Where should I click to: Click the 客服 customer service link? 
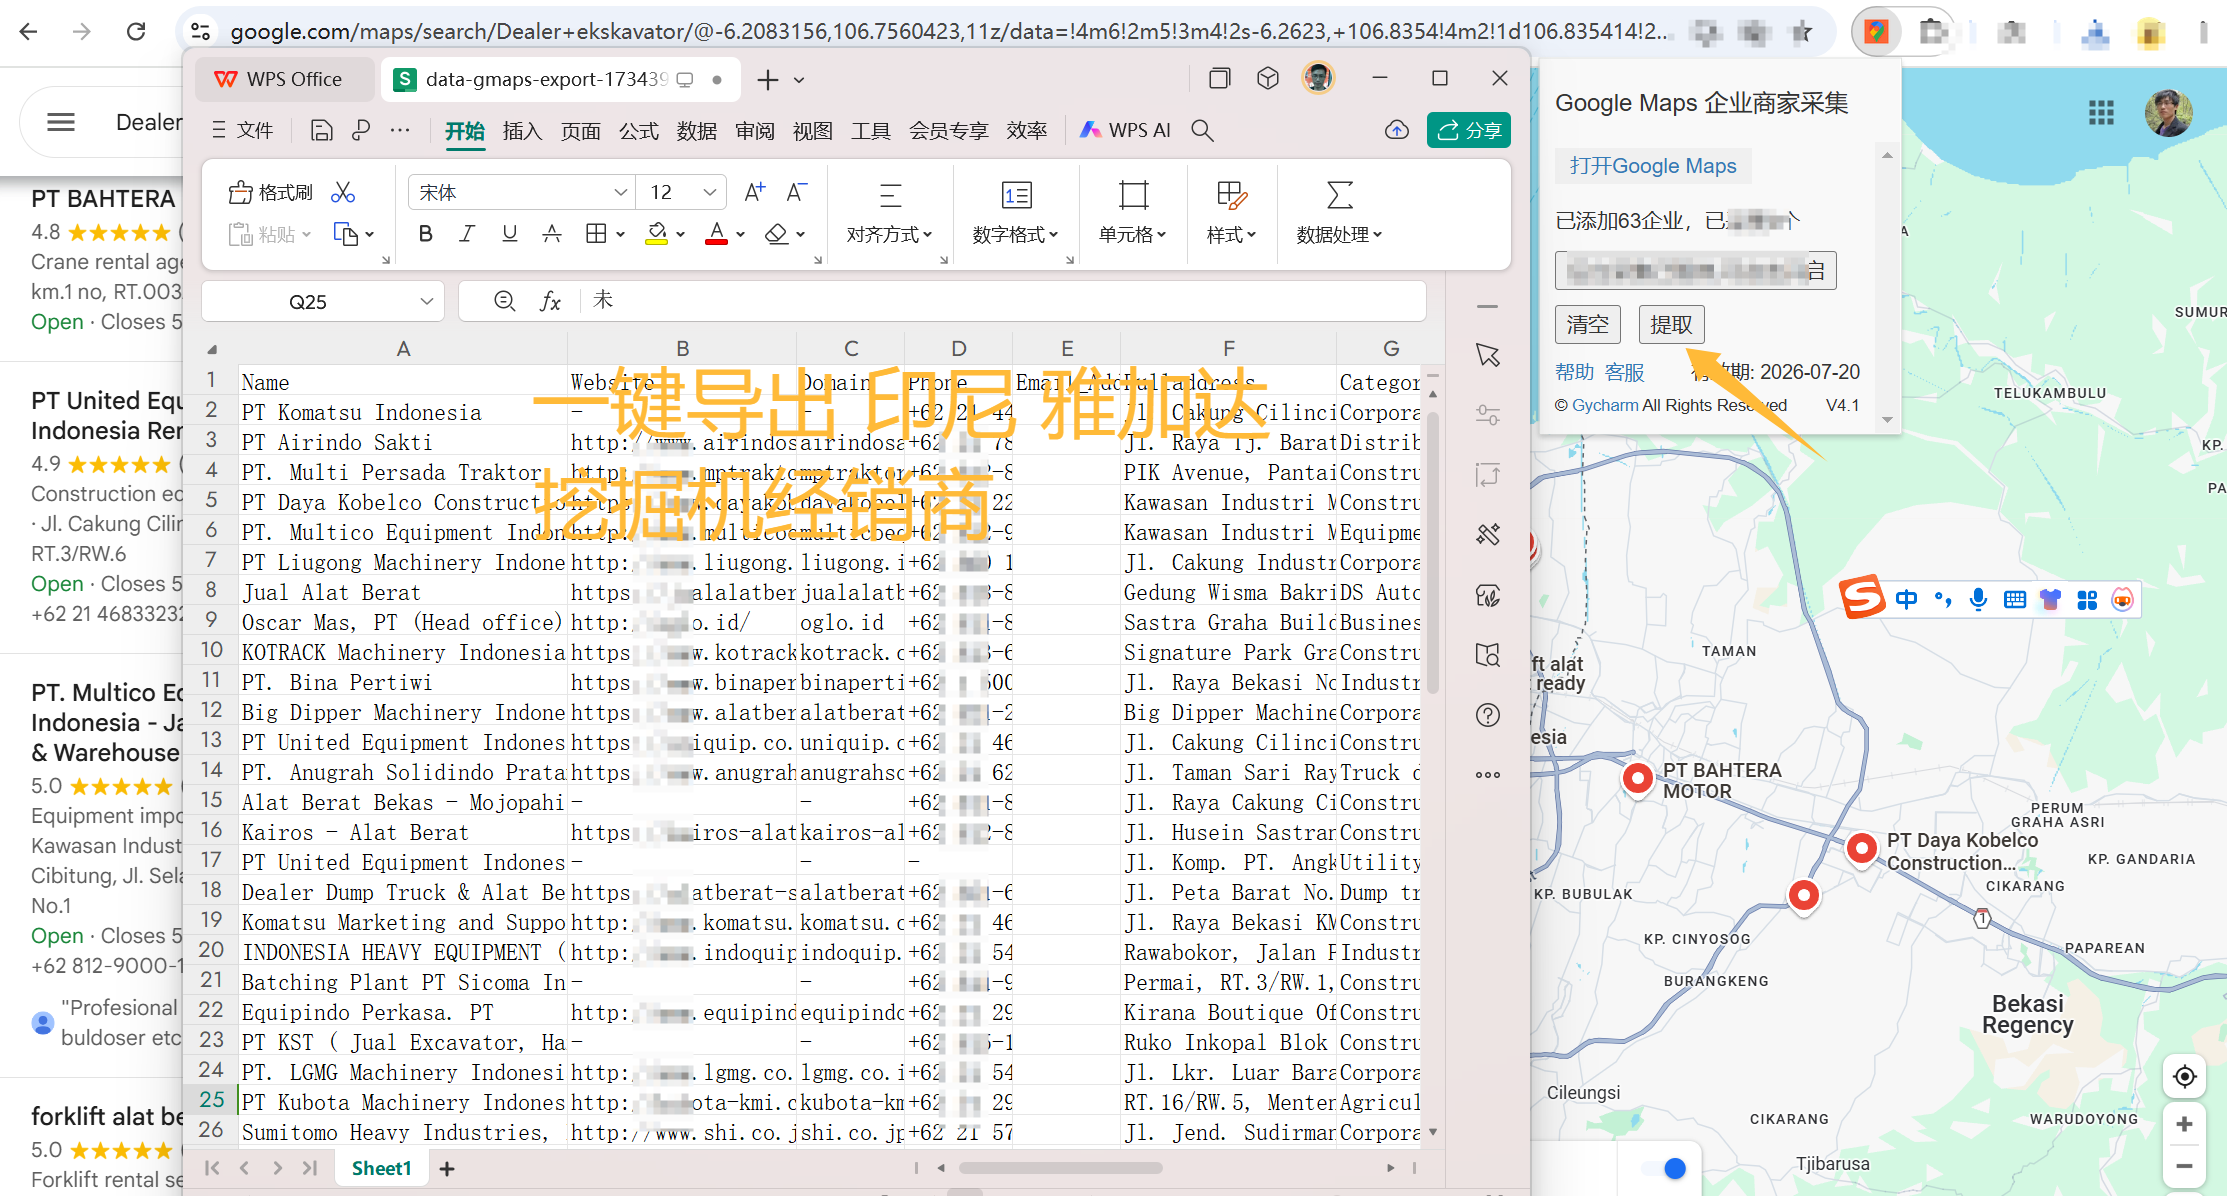[x=1625, y=372]
